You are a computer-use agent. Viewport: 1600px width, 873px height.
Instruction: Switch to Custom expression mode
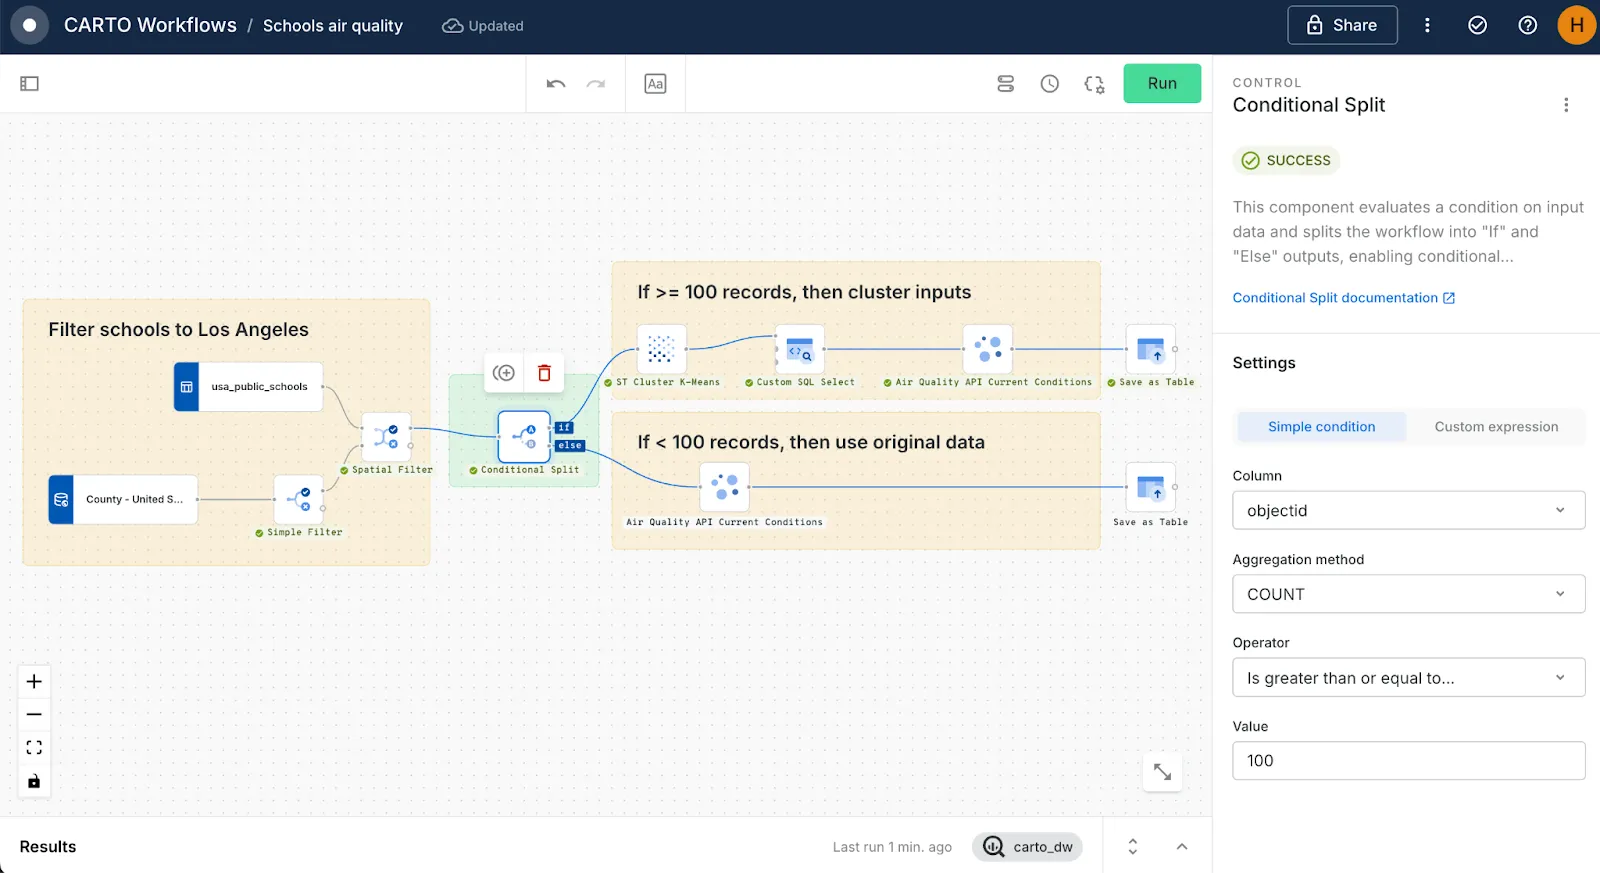click(1496, 427)
